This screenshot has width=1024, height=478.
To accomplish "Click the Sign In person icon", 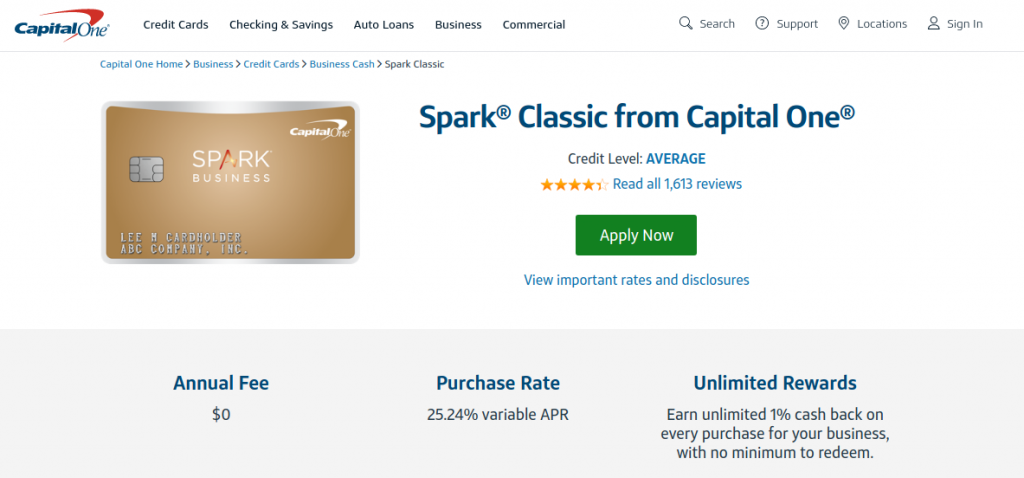I will tap(934, 23).
